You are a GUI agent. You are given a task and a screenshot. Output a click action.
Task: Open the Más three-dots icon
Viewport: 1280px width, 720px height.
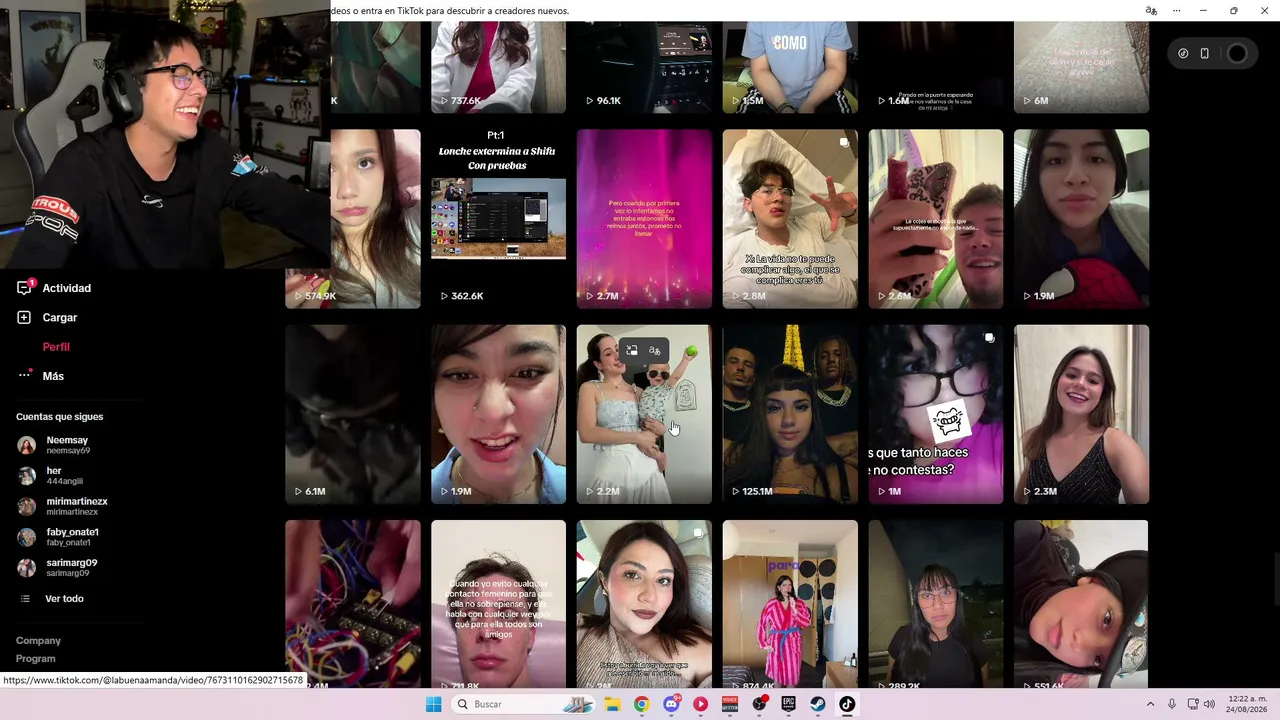(x=24, y=376)
